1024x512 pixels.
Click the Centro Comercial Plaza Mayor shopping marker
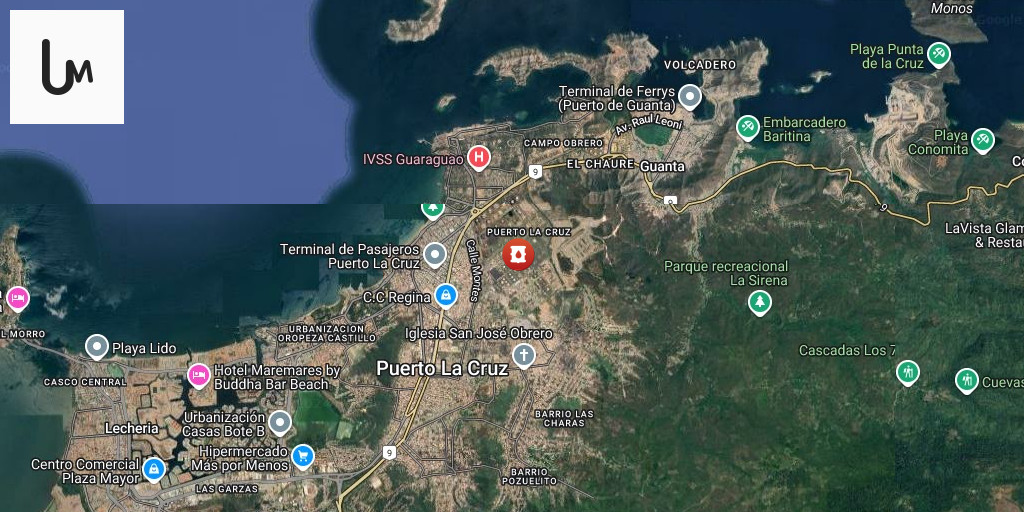(153, 469)
